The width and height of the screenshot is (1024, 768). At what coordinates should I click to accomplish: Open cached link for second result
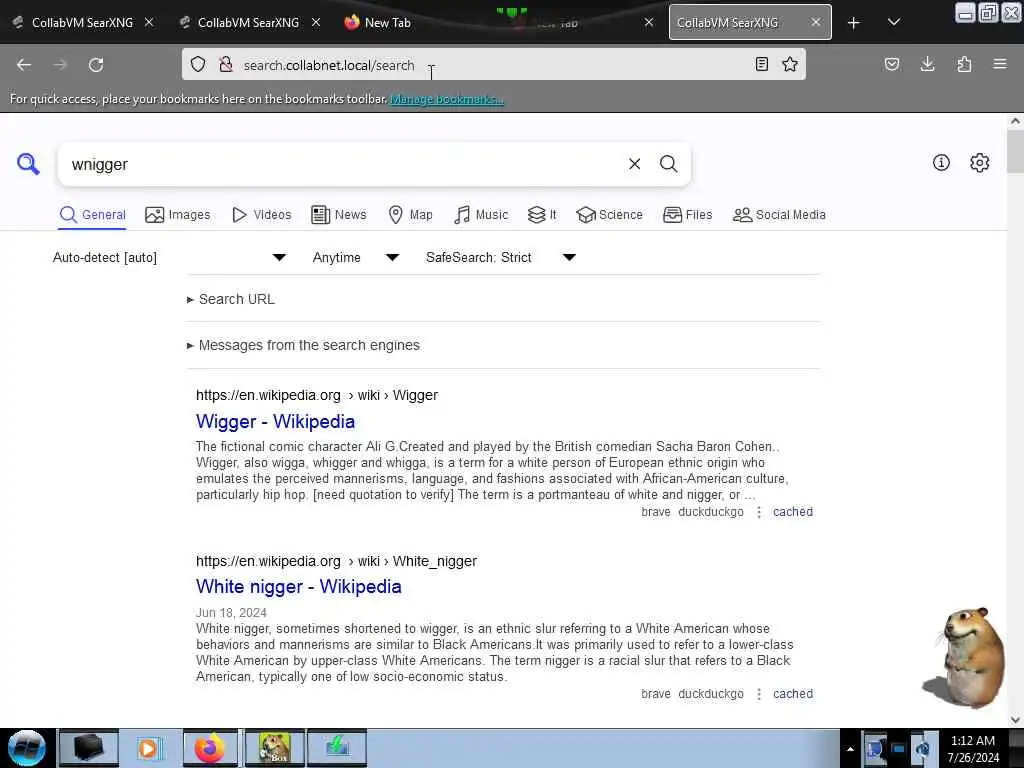(x=793, y=694)
